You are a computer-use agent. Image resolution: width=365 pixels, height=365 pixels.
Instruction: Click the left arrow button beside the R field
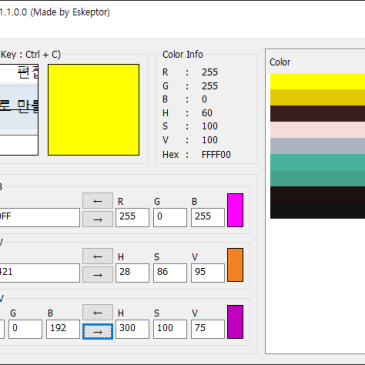tap(97, 201)
